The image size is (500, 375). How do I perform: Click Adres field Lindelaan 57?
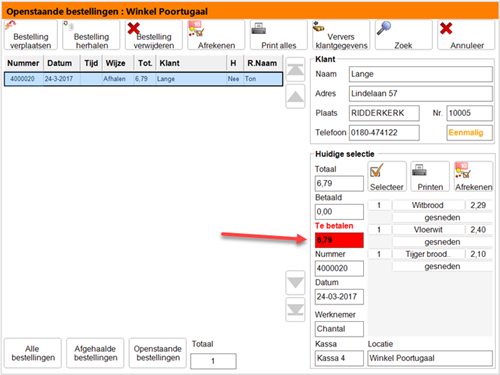(x=421, y=94)
